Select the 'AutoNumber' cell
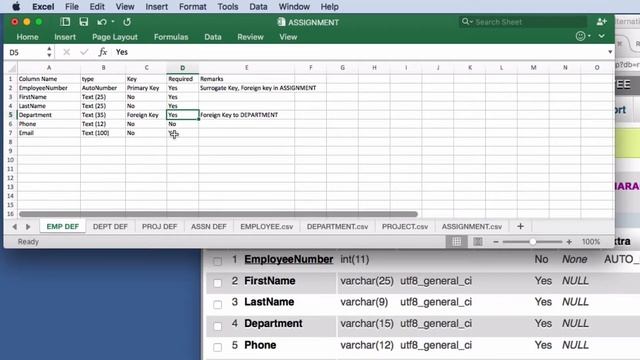This screenshot has width=640, height=360. (x=103, y=88)
